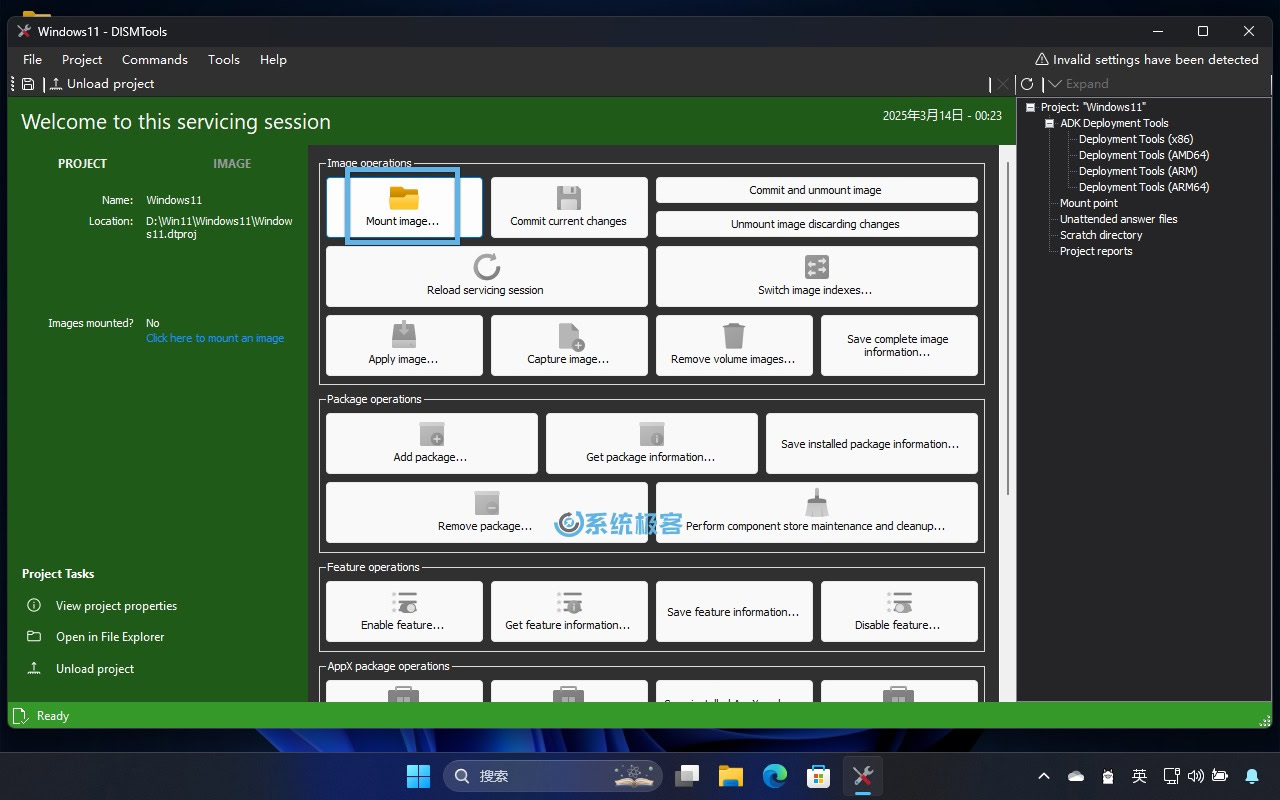Click the DISMTools taskbar icon

point(863,775)
